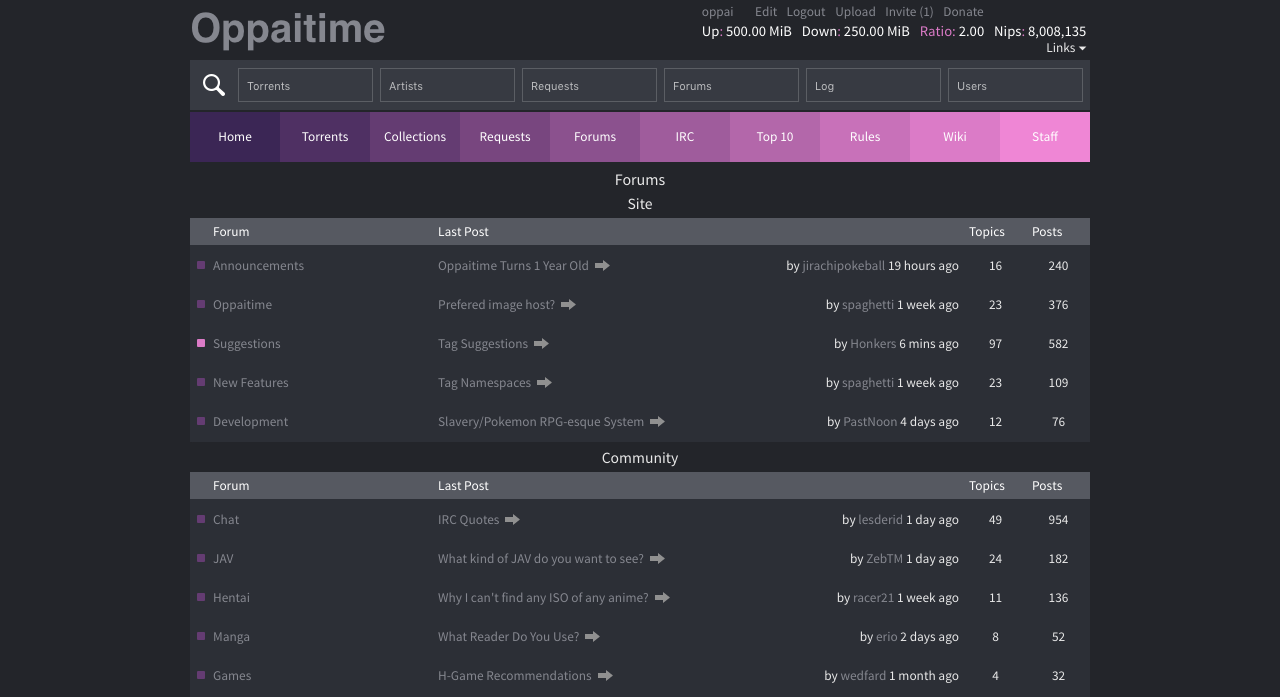Switch to the Staff tab

pyautogui.click(x=1045, y=137)
